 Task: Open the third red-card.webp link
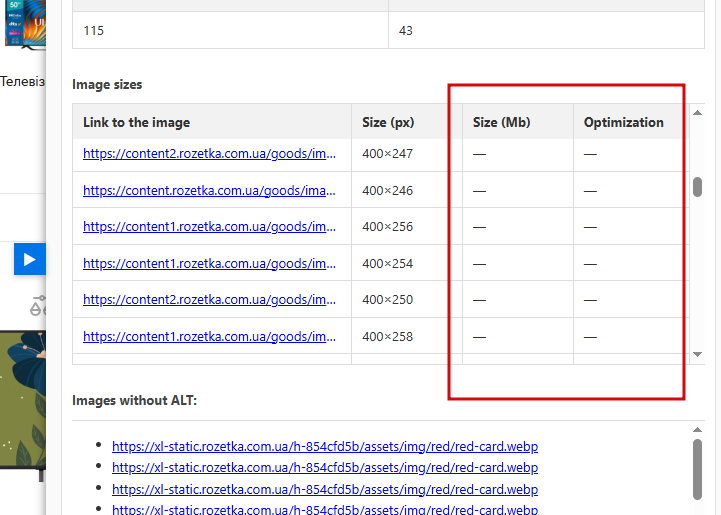[x=325, y=489]
